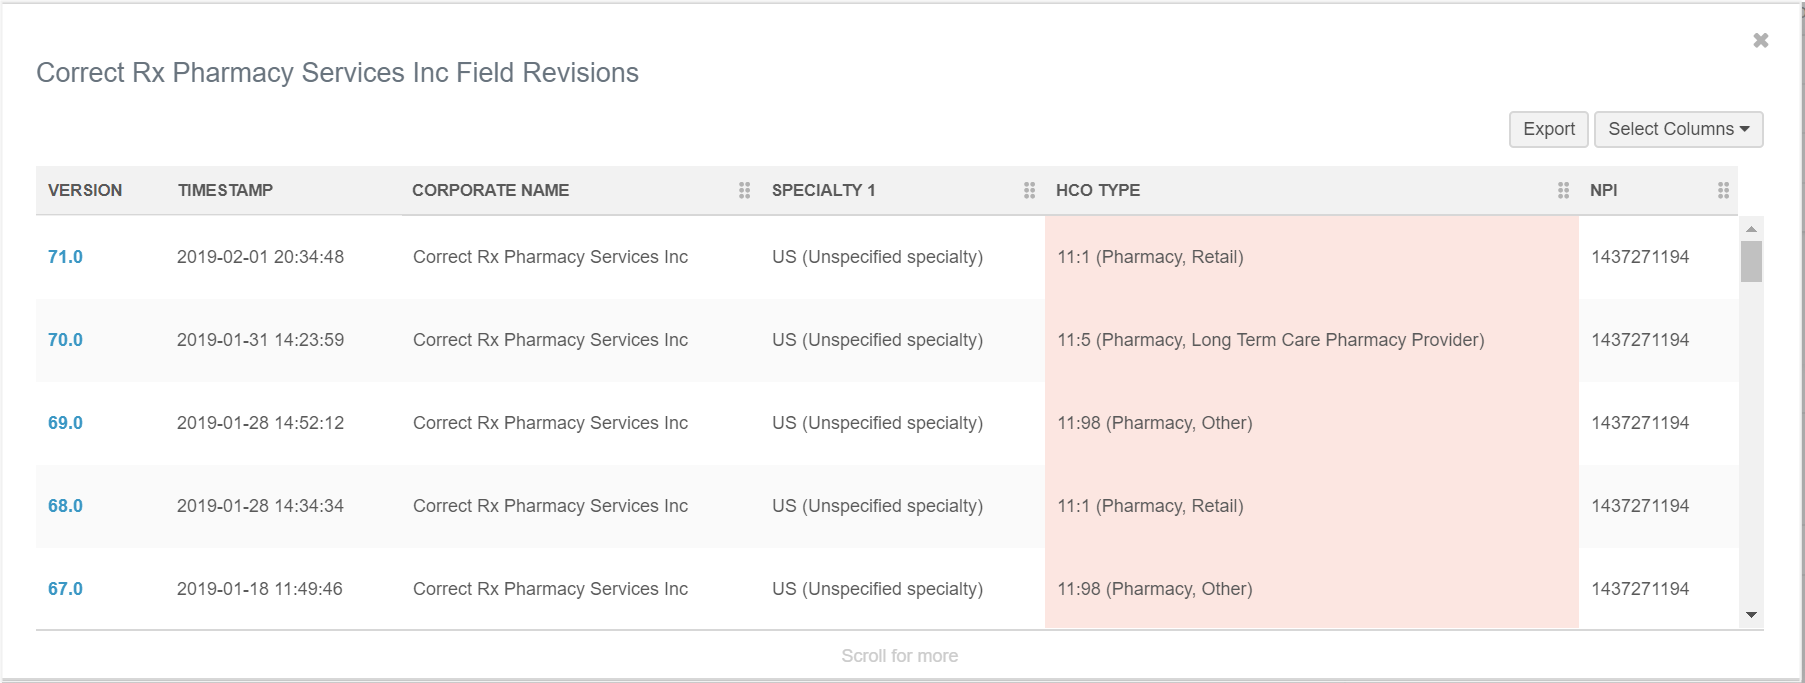Screen dimensions: 1805x683
Task: Open version 71.0 revision link
Action: coord(65,257)
